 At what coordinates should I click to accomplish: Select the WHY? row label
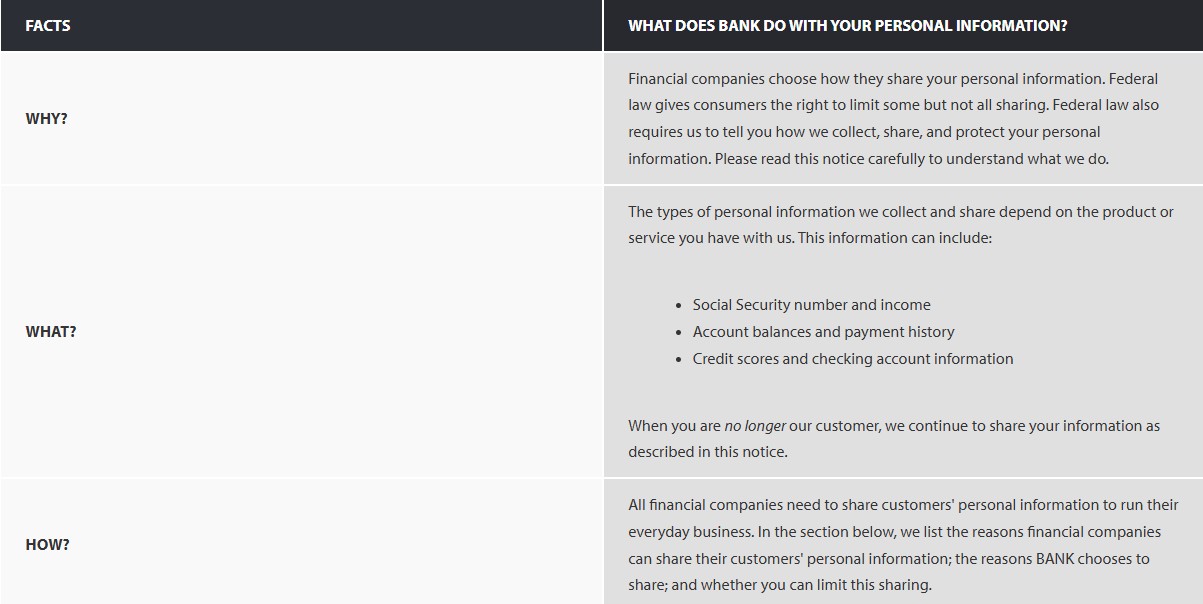pyautogui.click(x=47, y=118)
